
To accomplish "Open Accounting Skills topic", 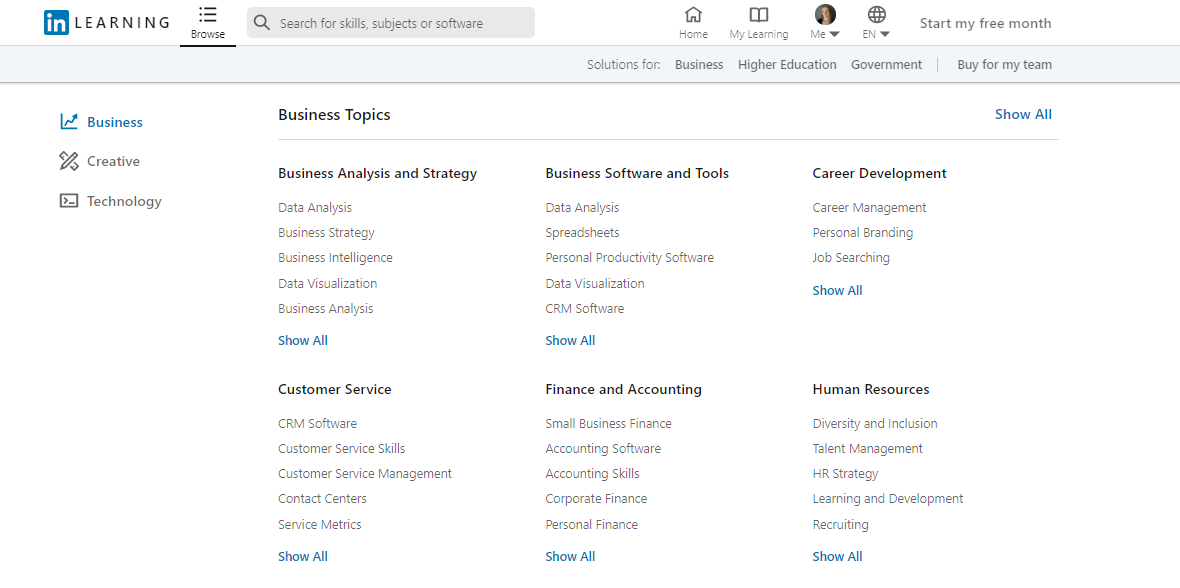I will (x=593, y=474).
